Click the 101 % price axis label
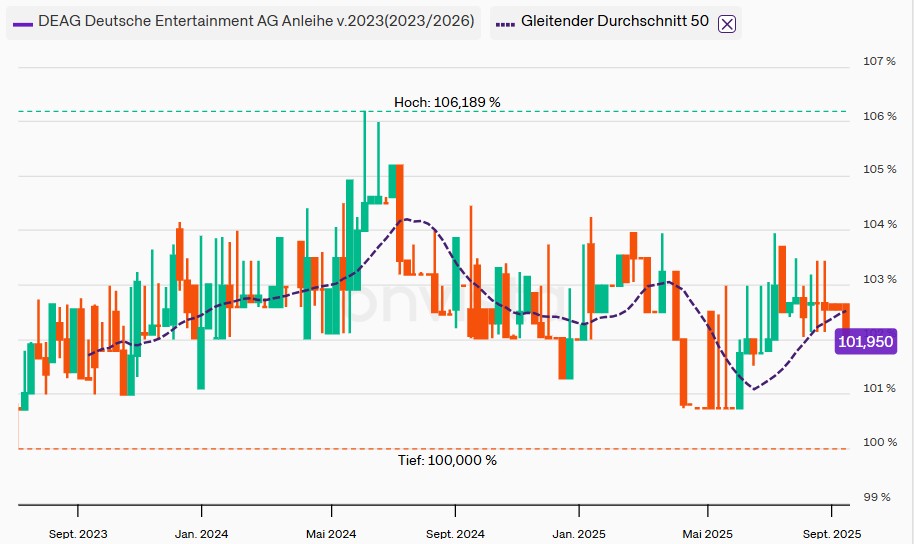 pos(880,388)
